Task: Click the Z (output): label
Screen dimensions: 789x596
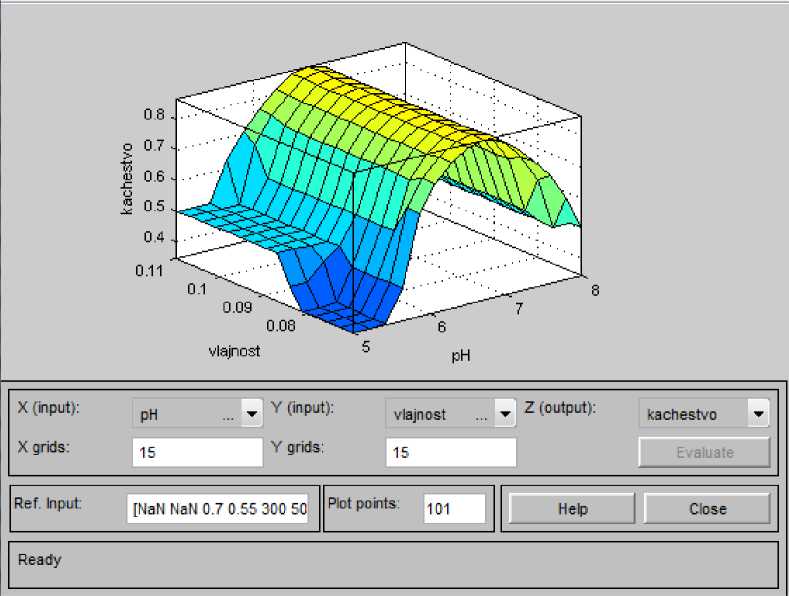Action: 560,407
